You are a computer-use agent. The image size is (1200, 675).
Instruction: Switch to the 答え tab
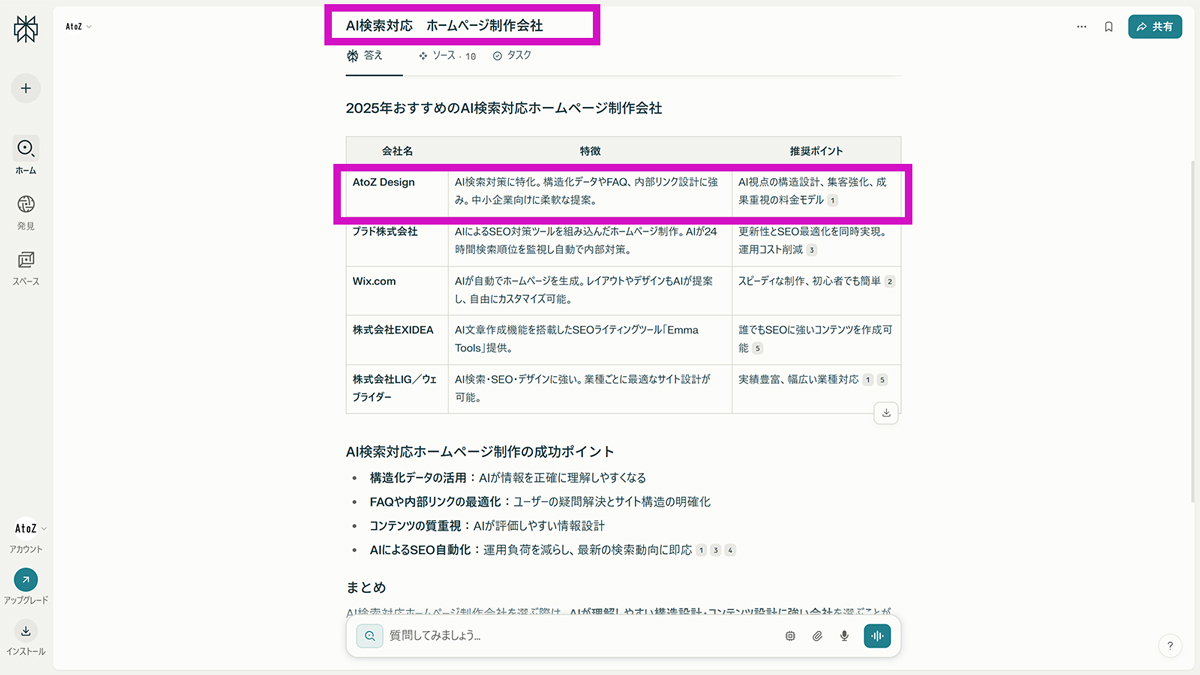365,56
